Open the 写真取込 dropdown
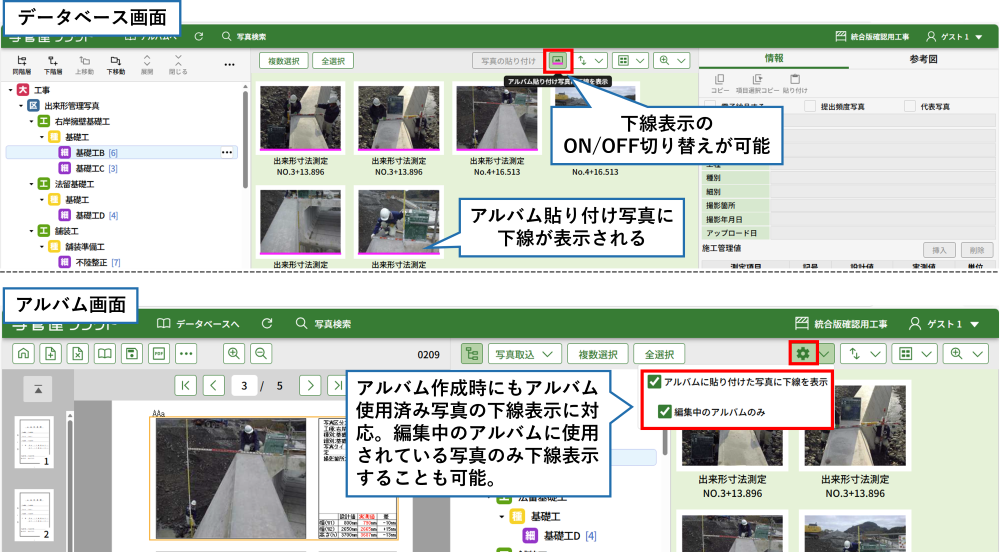 pos(522,354)
